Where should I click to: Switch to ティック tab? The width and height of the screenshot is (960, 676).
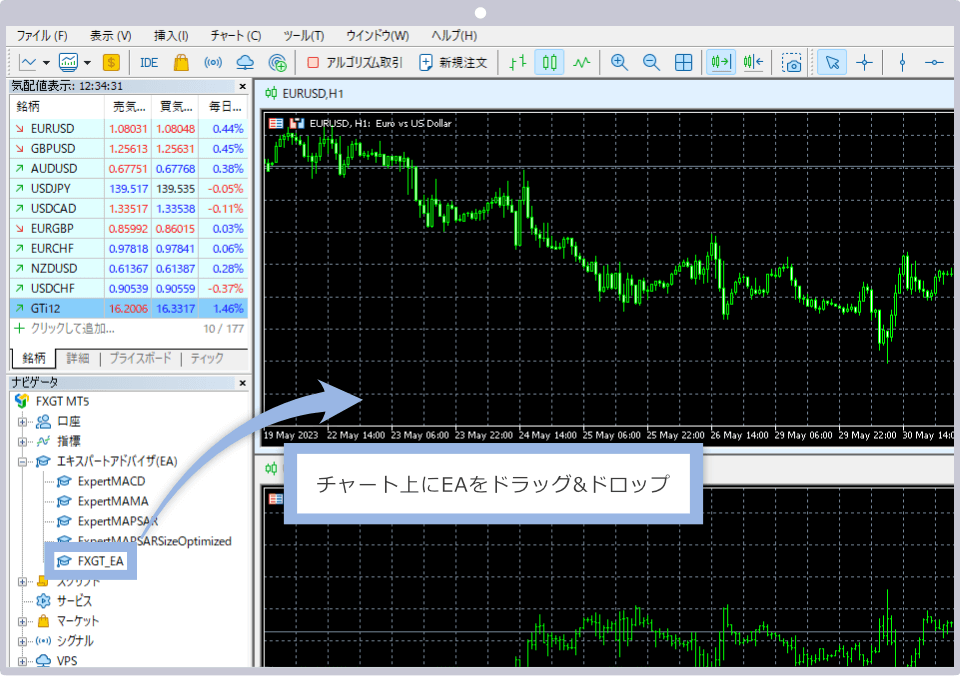(x=206, y=358)
